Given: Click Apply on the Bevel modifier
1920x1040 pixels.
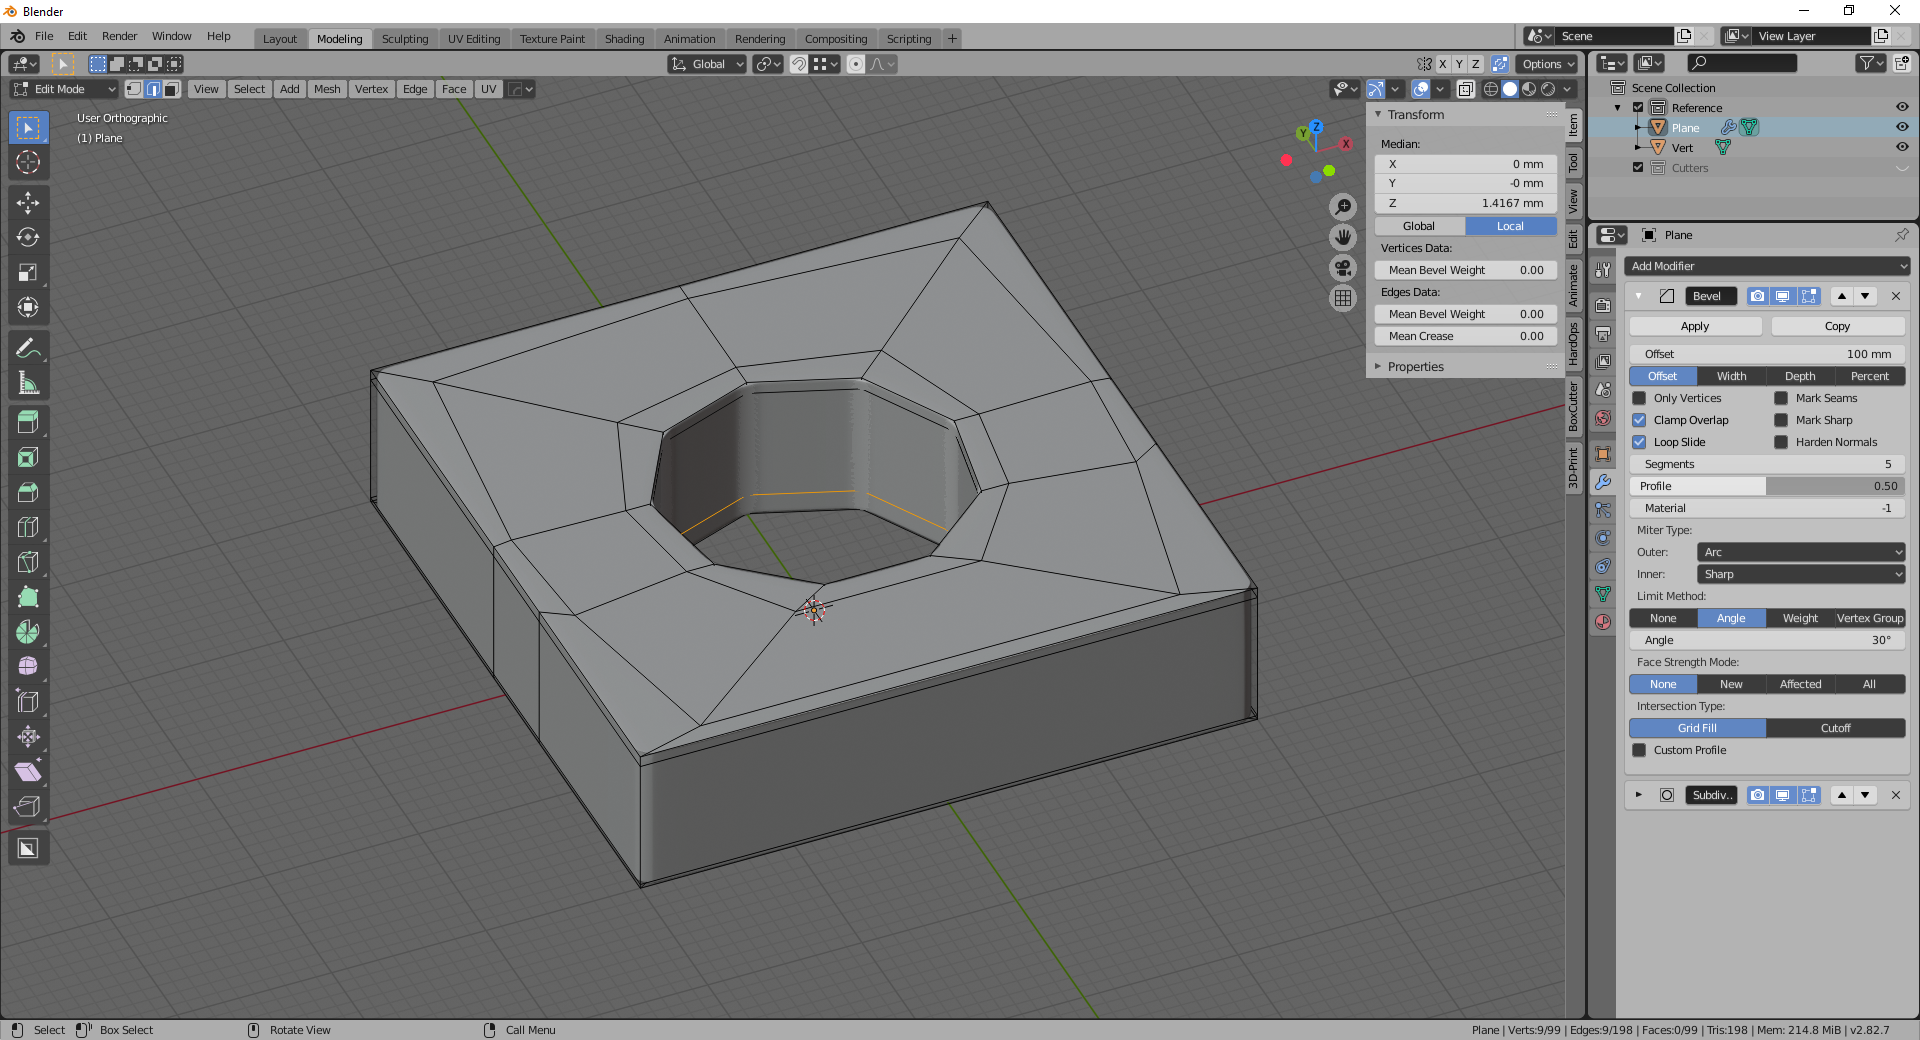Looking at the screenshot, I should (1695, 326).
